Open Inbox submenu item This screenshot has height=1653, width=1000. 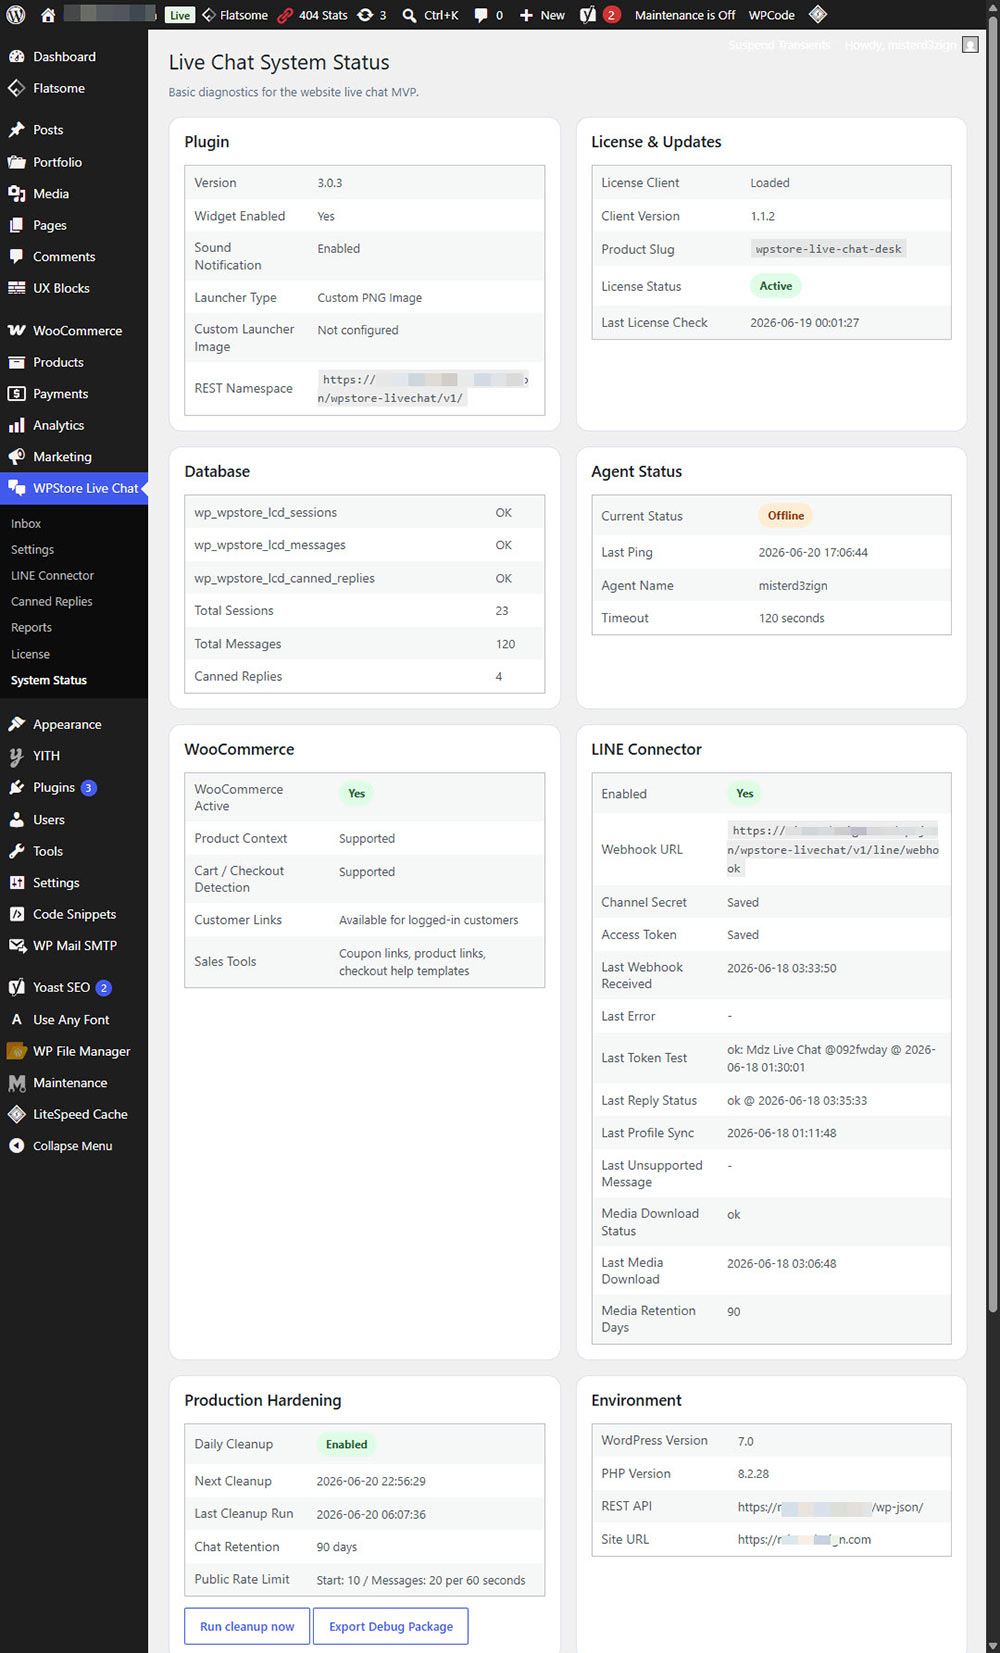click(x=26, y=524)
